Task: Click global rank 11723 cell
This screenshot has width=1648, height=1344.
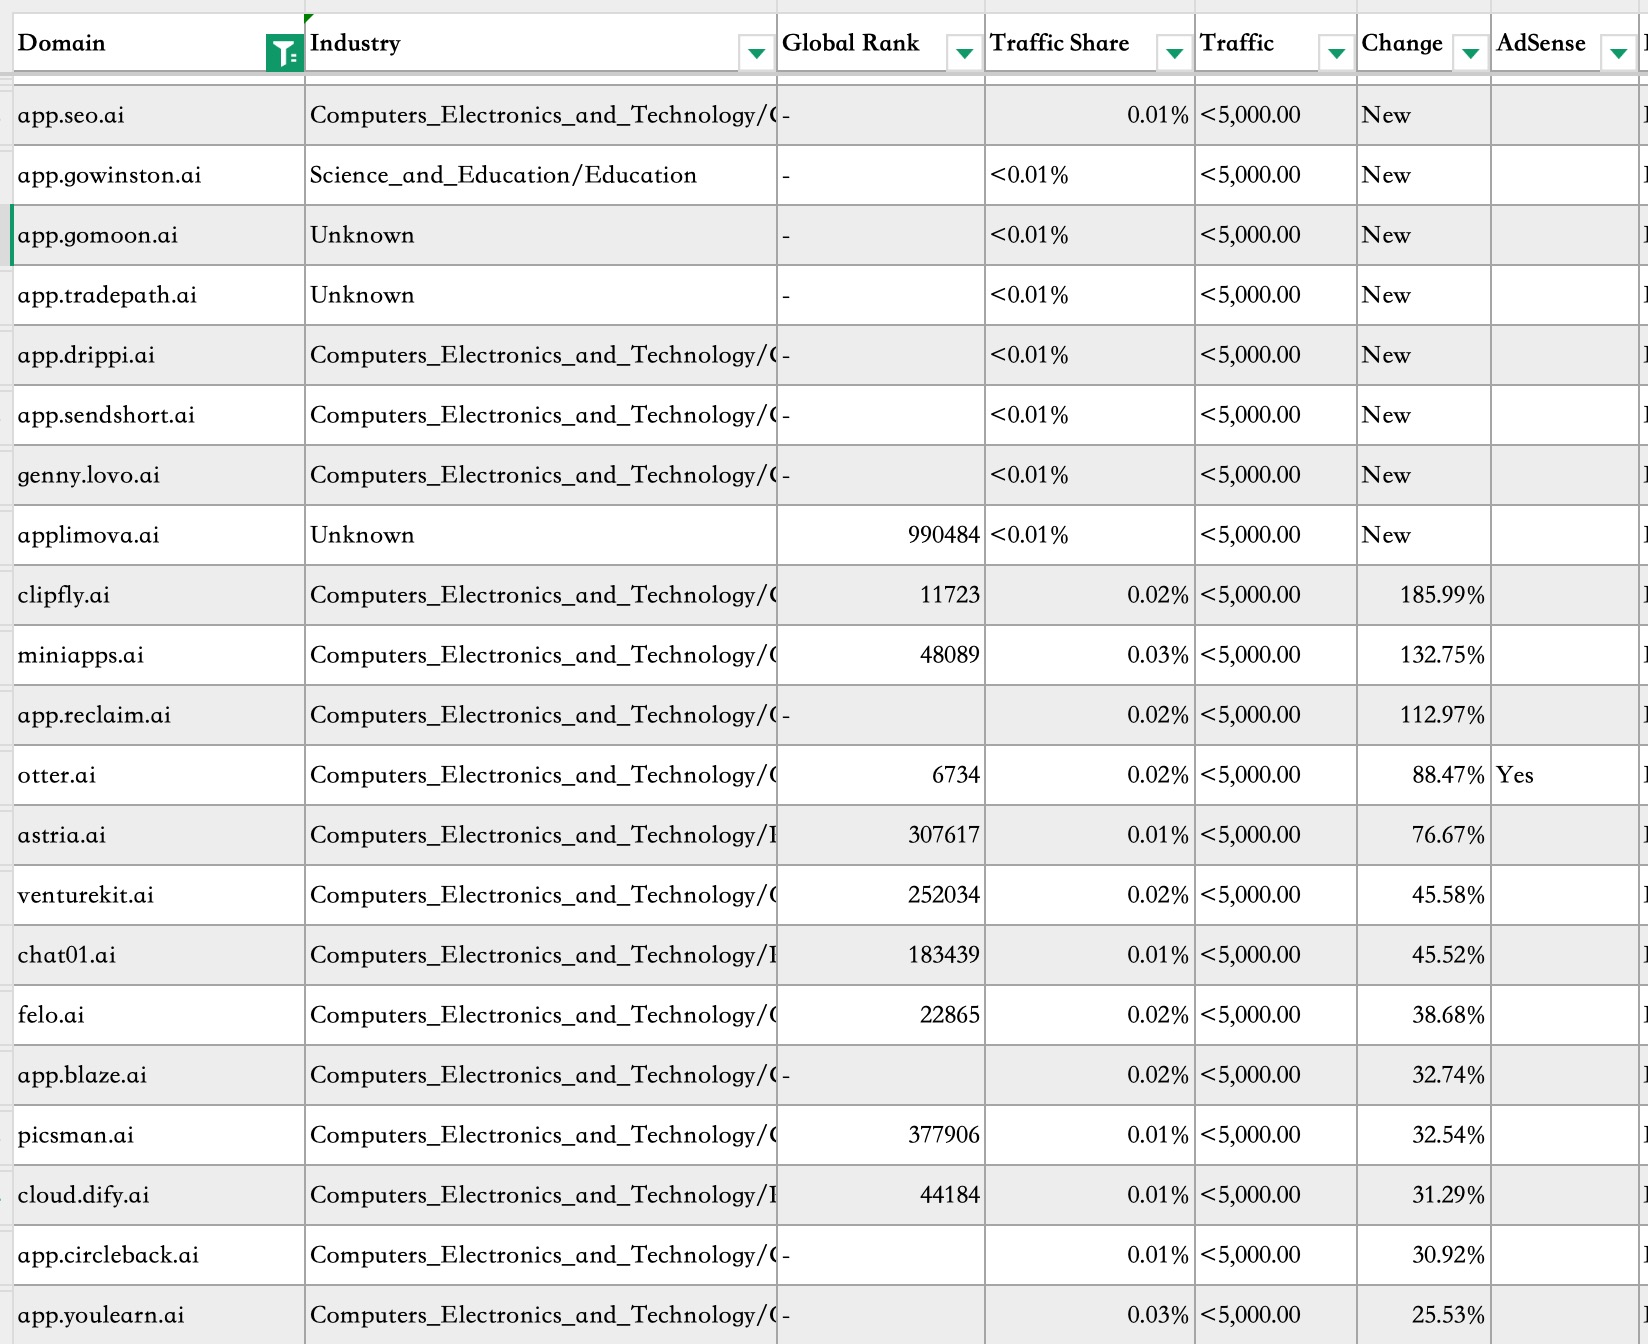Action: tap(881, 595)
